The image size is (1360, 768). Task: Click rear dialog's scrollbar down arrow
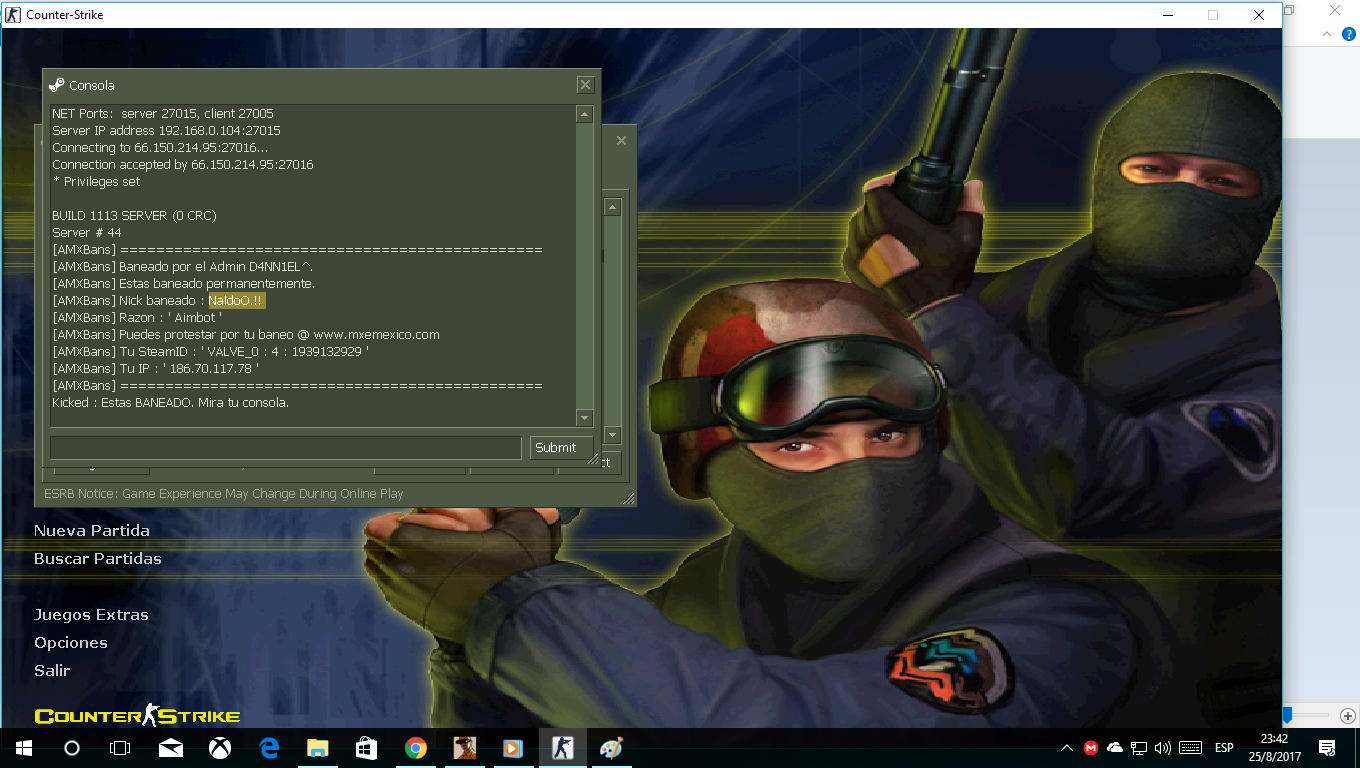click(x=613, y=436)
